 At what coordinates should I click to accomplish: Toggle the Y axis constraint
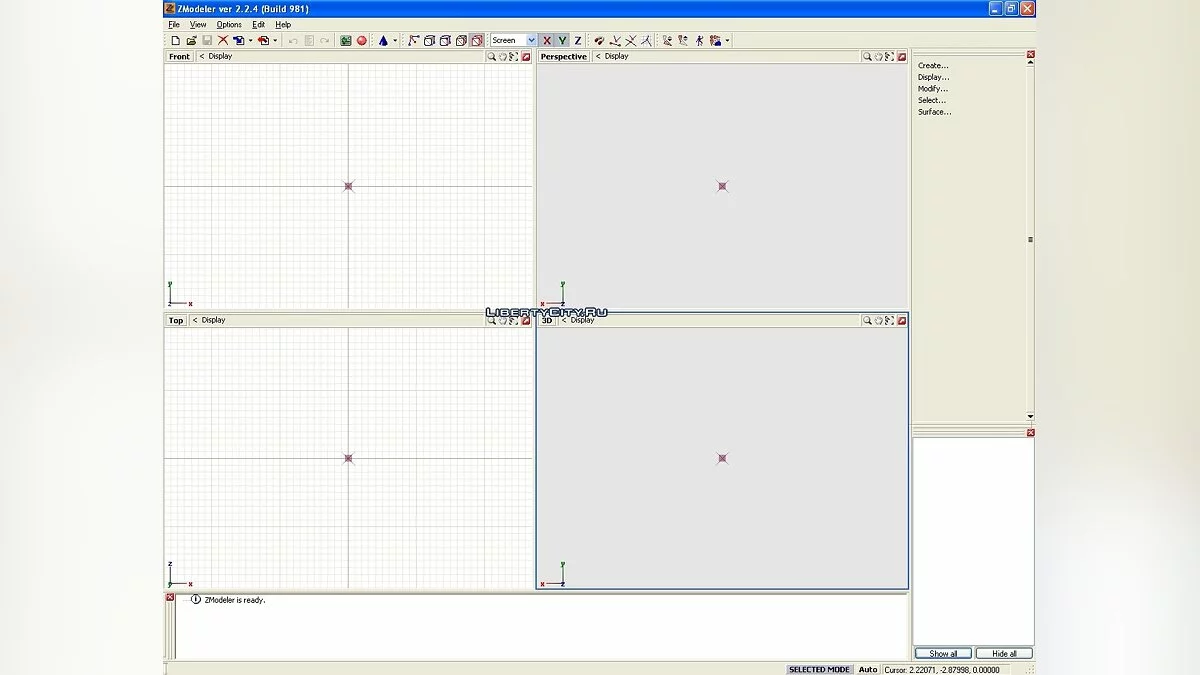(561, 40)
